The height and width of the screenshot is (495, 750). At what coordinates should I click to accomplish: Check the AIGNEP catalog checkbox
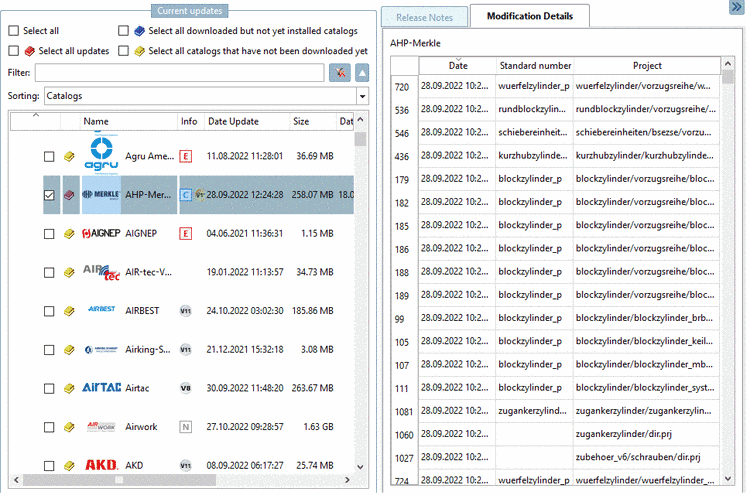click(x=49, y=234)
